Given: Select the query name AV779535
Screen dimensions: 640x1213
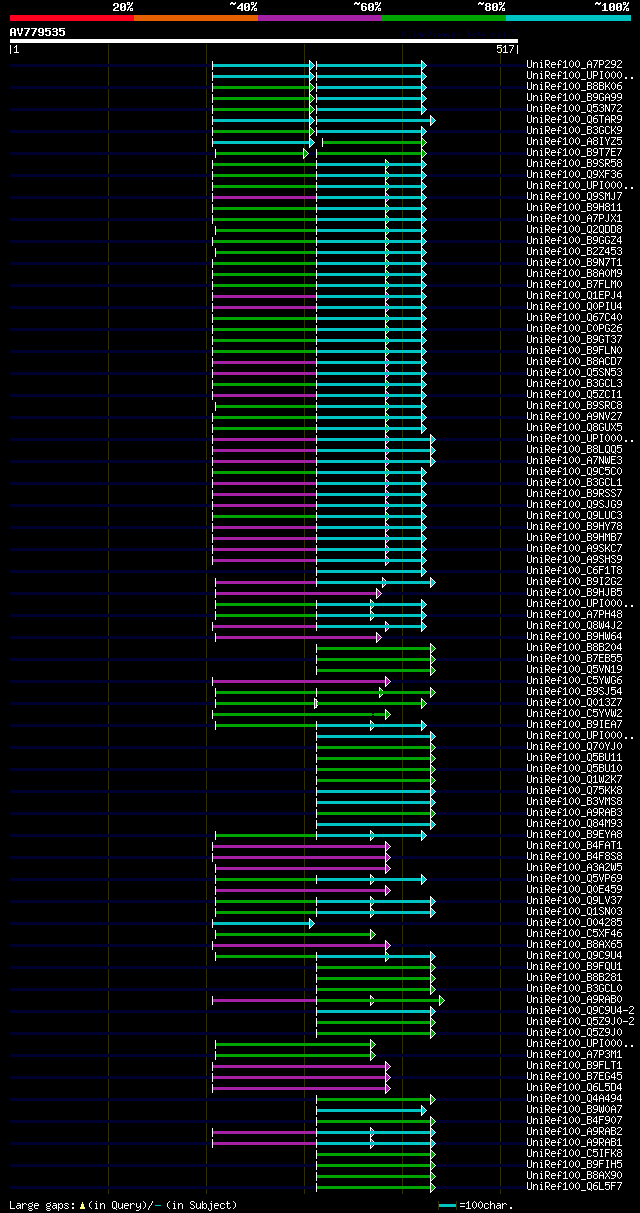Looking at the screenshot, I should (38, 32).
